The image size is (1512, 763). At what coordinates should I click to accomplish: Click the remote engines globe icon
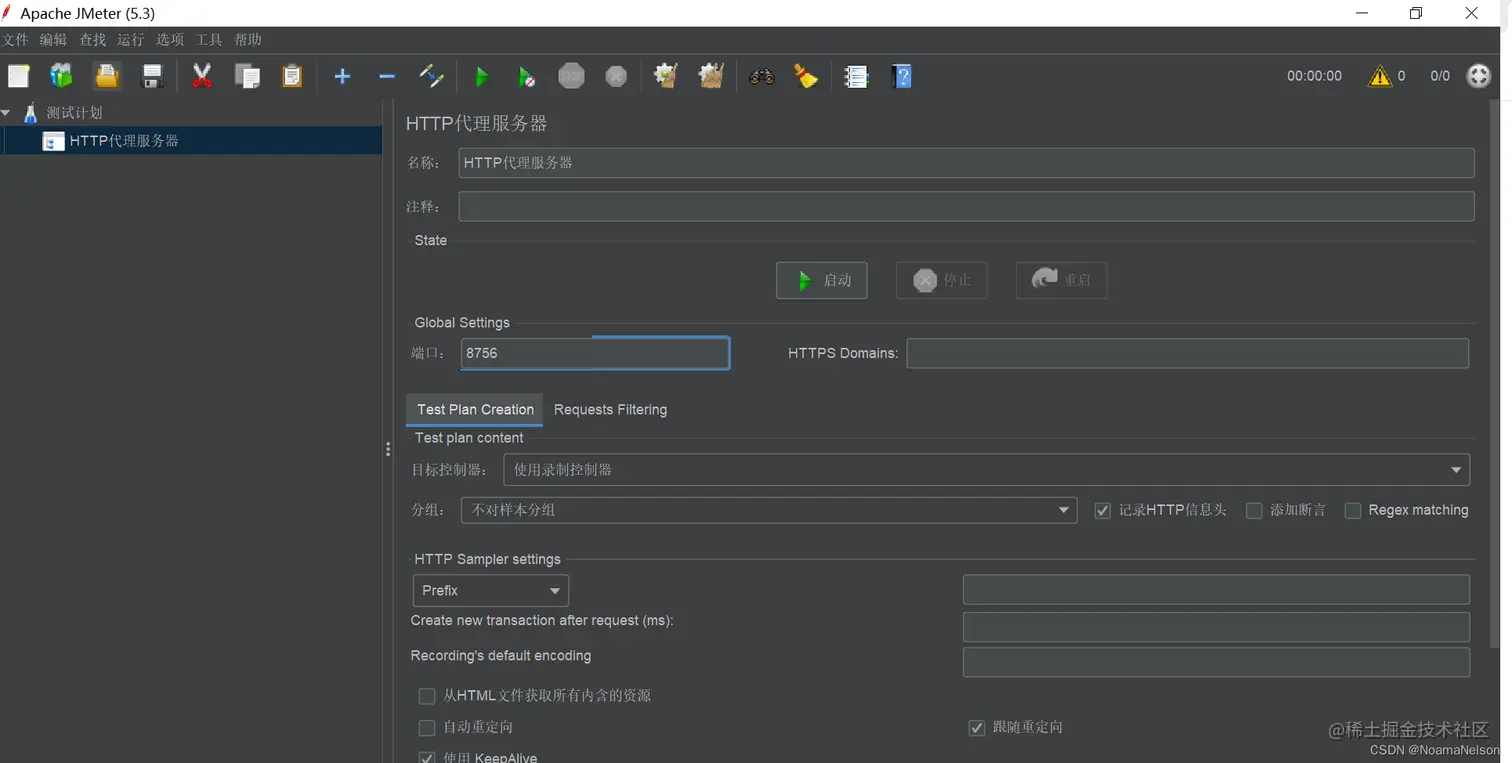[x=1479, y=76]
